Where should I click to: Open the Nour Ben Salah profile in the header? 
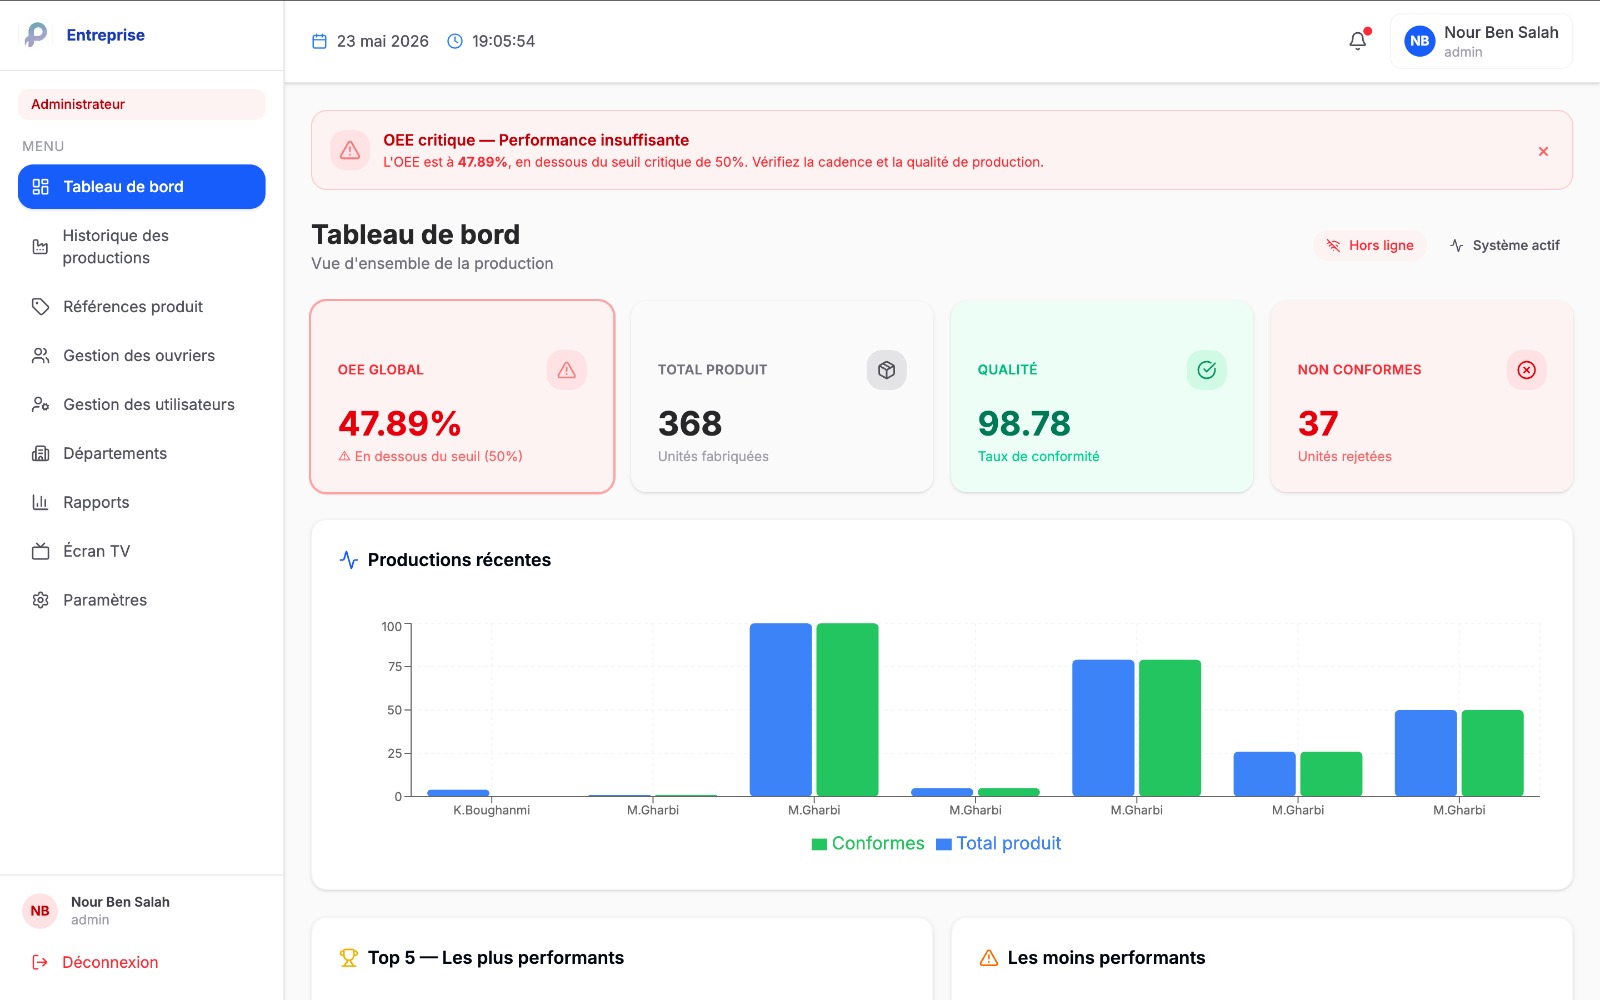click(1481, 41)
